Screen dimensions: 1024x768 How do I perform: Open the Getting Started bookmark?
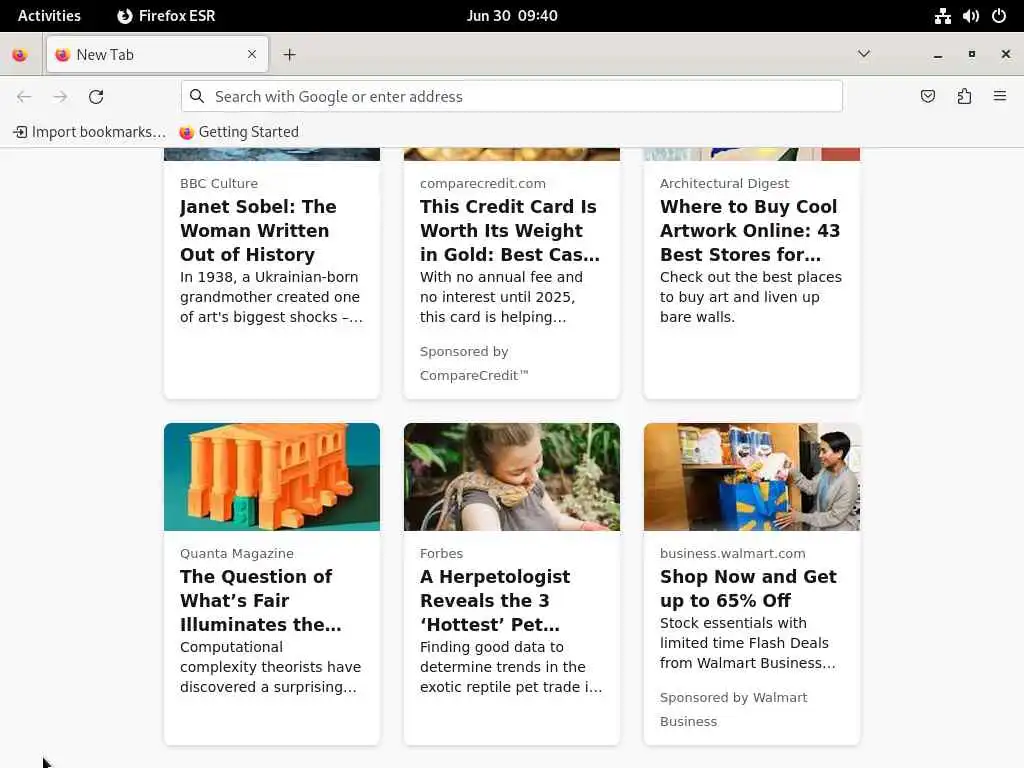(x=239, y=132)
